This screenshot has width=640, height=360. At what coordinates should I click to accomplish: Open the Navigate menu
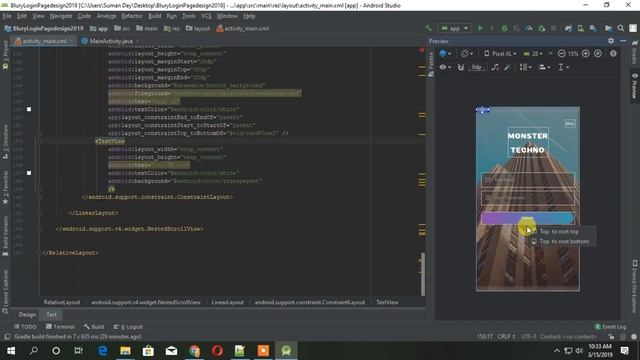61,16
